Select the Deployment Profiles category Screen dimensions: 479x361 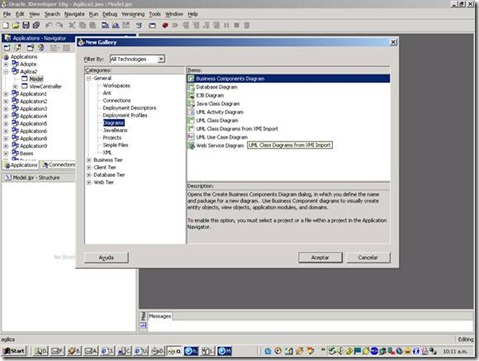tap(125, 115)
